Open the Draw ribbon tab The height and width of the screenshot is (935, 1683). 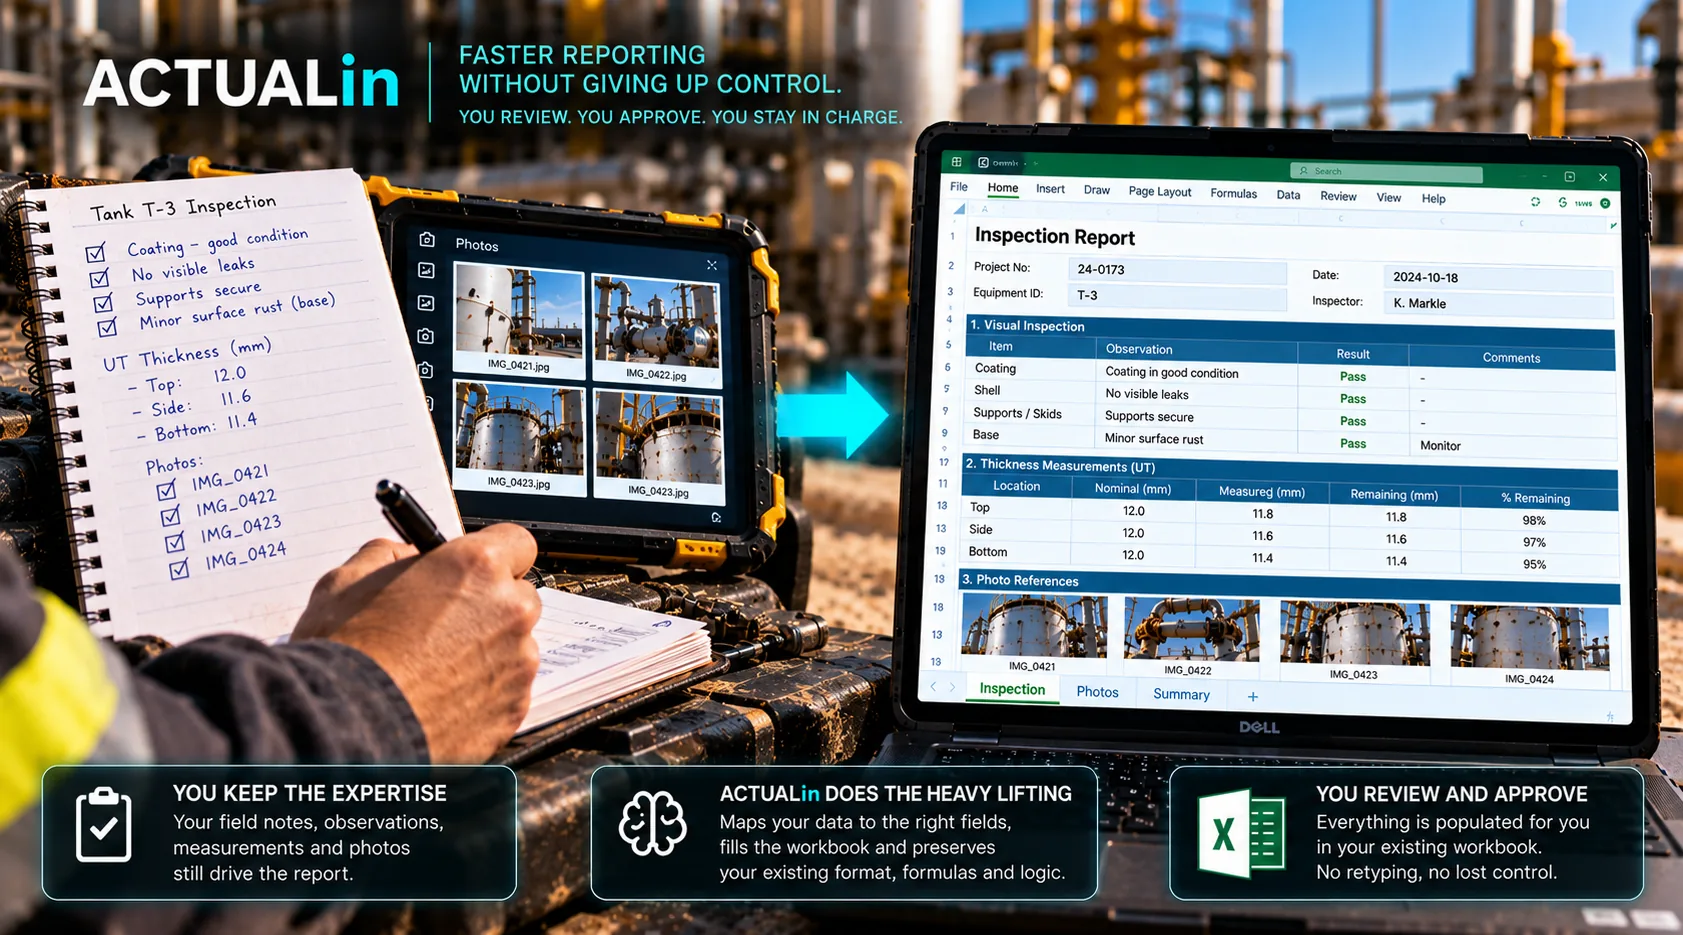pyautogui.click(x=1097, y=190)
